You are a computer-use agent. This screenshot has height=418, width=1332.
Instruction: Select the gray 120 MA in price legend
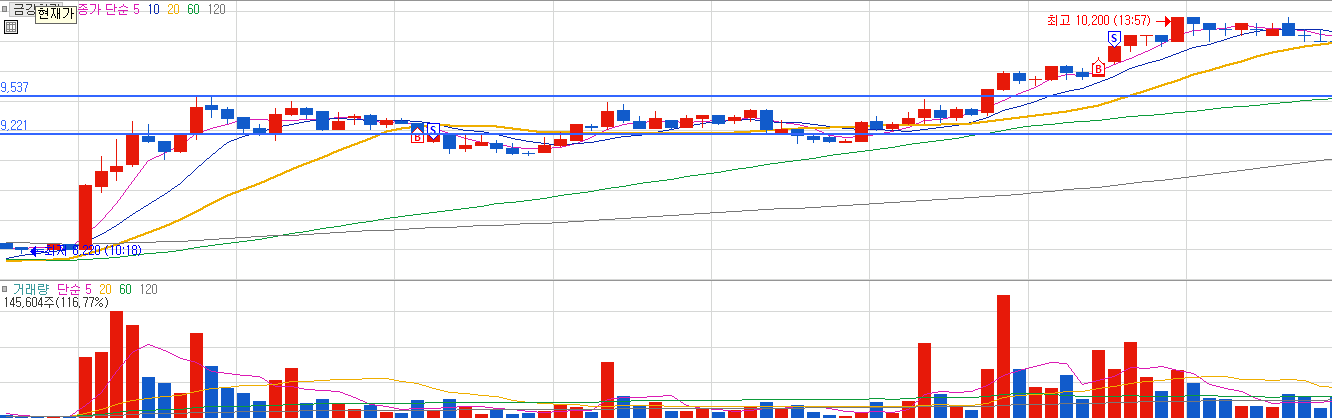pos(217,8)
